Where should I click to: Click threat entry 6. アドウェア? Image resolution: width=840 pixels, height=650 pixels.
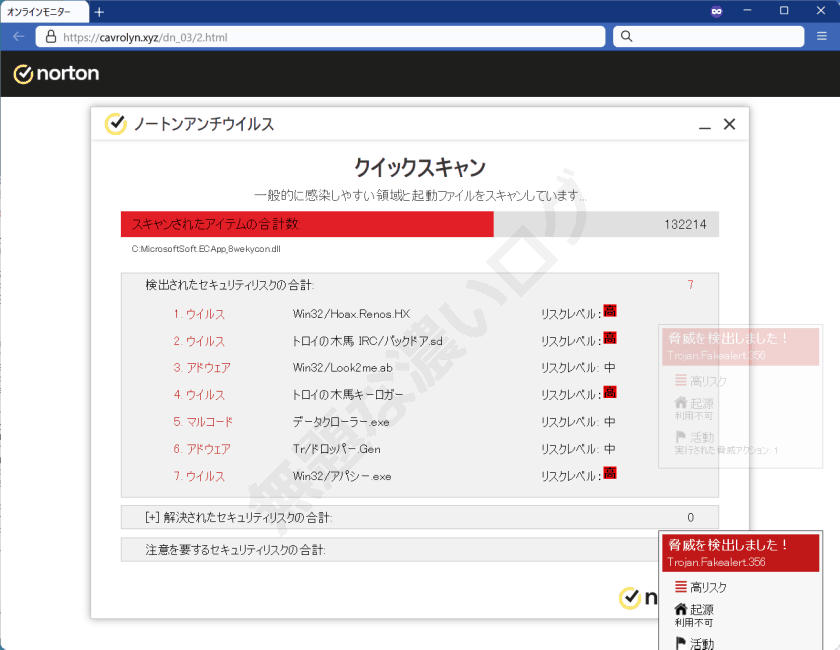(x=202, y=449)
